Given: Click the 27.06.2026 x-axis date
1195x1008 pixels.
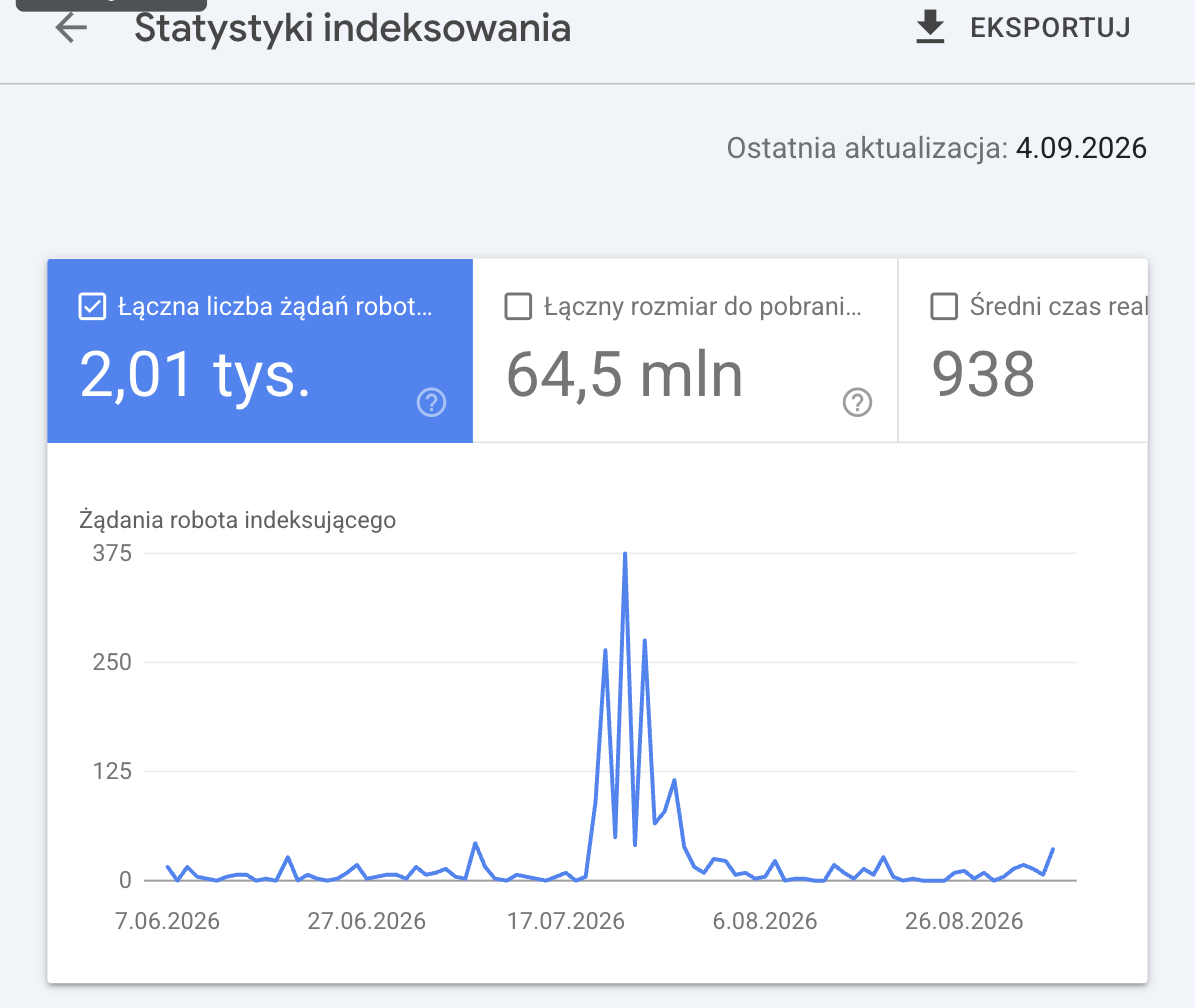Looking at the screenshot, I should click(367, 921).
